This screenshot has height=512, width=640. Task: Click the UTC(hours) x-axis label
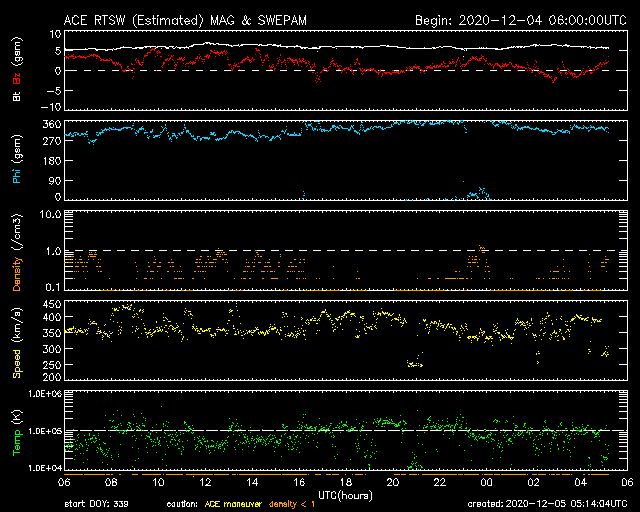pos(346,494)
